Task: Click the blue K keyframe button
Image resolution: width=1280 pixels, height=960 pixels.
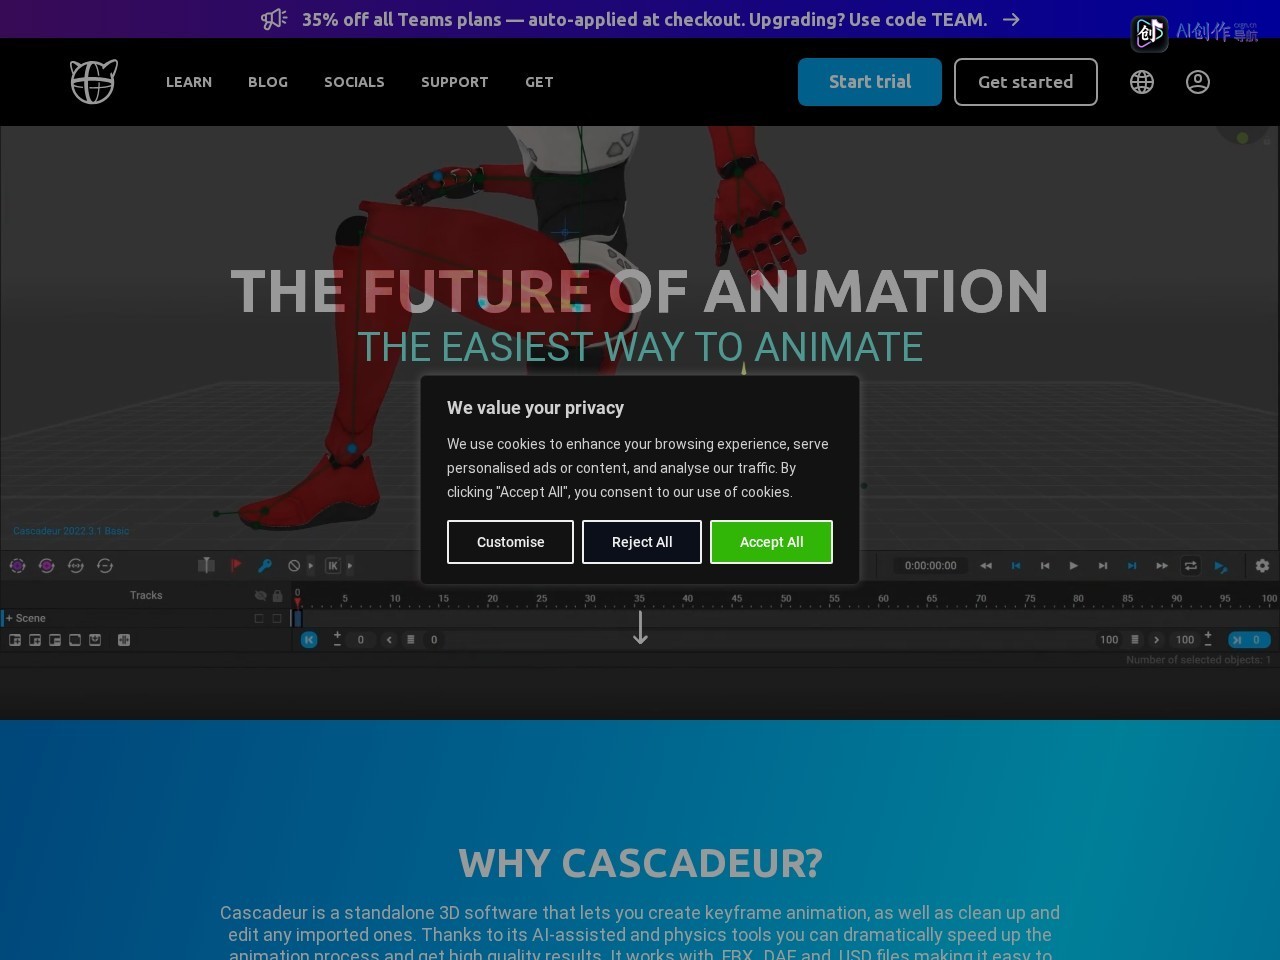Action: (309, 640)
